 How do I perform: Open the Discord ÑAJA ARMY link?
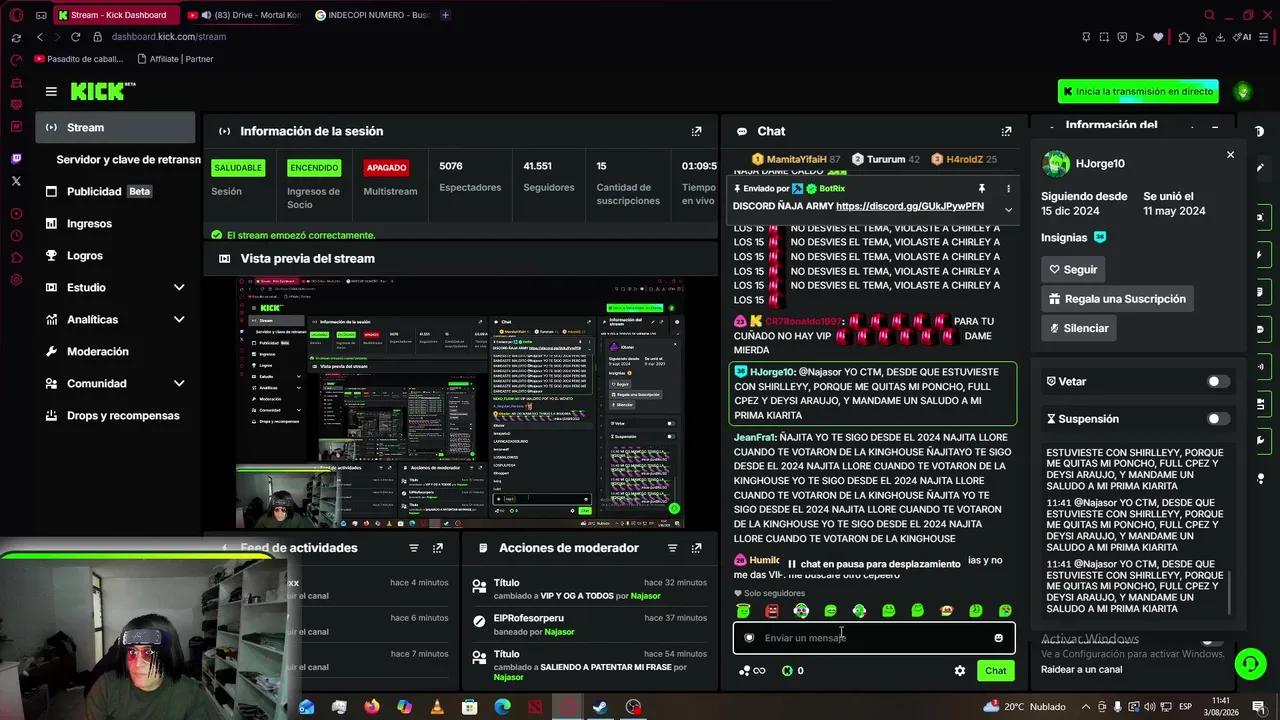tap(910, 206)
